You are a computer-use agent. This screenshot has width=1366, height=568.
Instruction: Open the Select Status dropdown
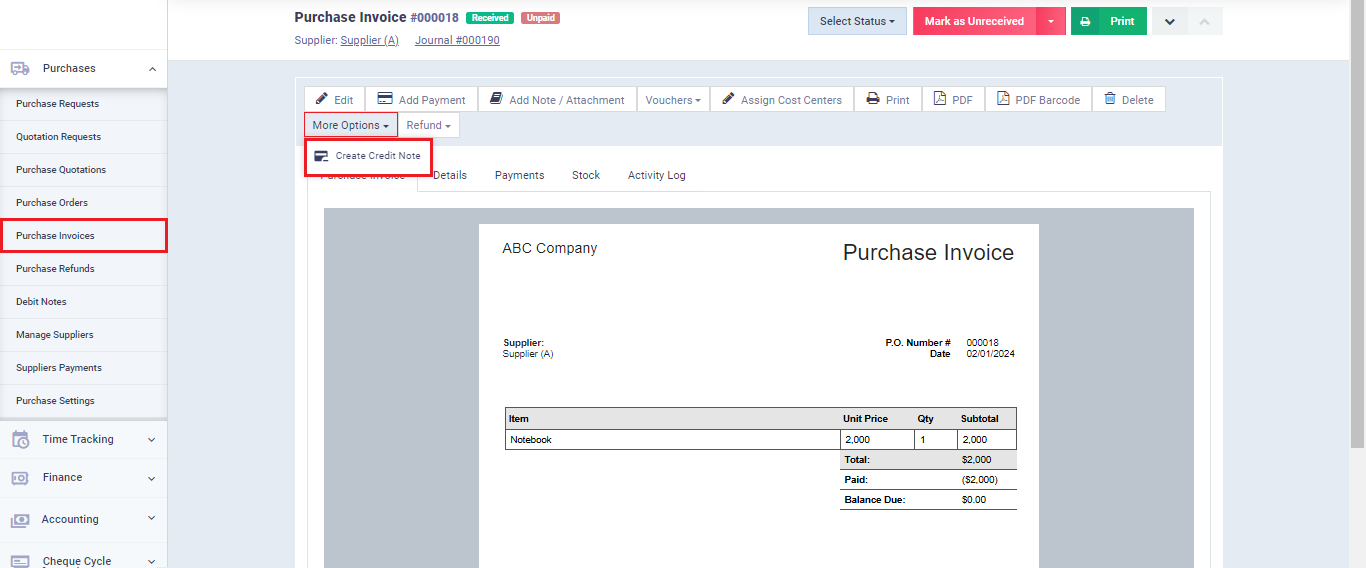[857, 21]
